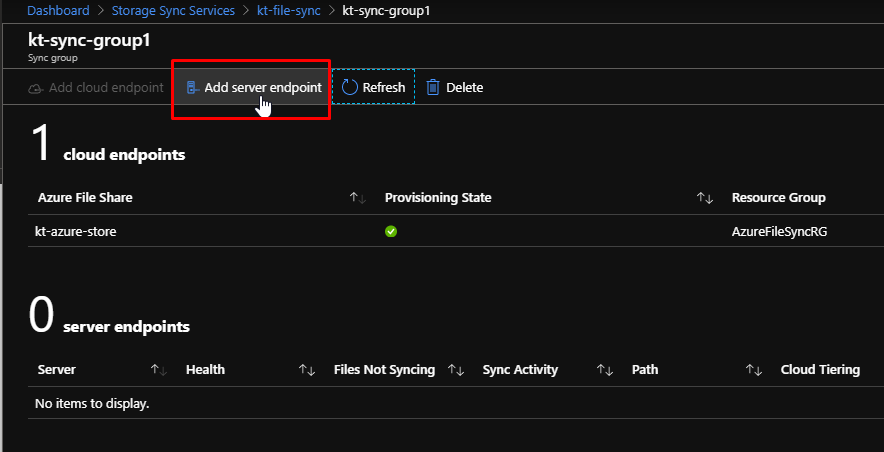This screenshot has height=452, width=884.
Task: Click the server icon beside Add server endpoint
Action: [x=193, y=87]
